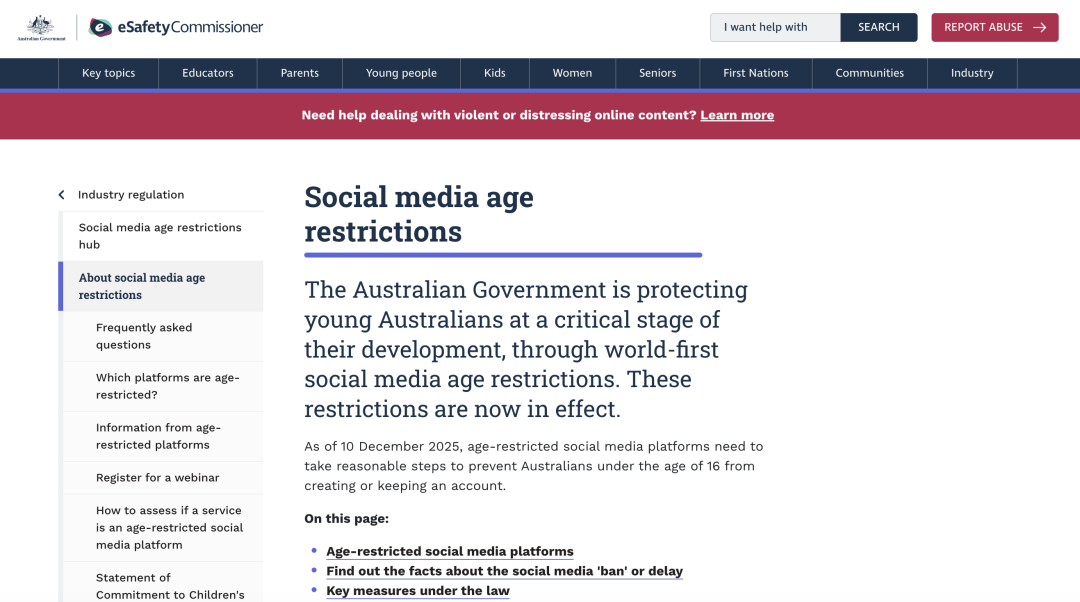The image size is (1080, 602).
Task: Open the Parents menu
Action: 300,73
